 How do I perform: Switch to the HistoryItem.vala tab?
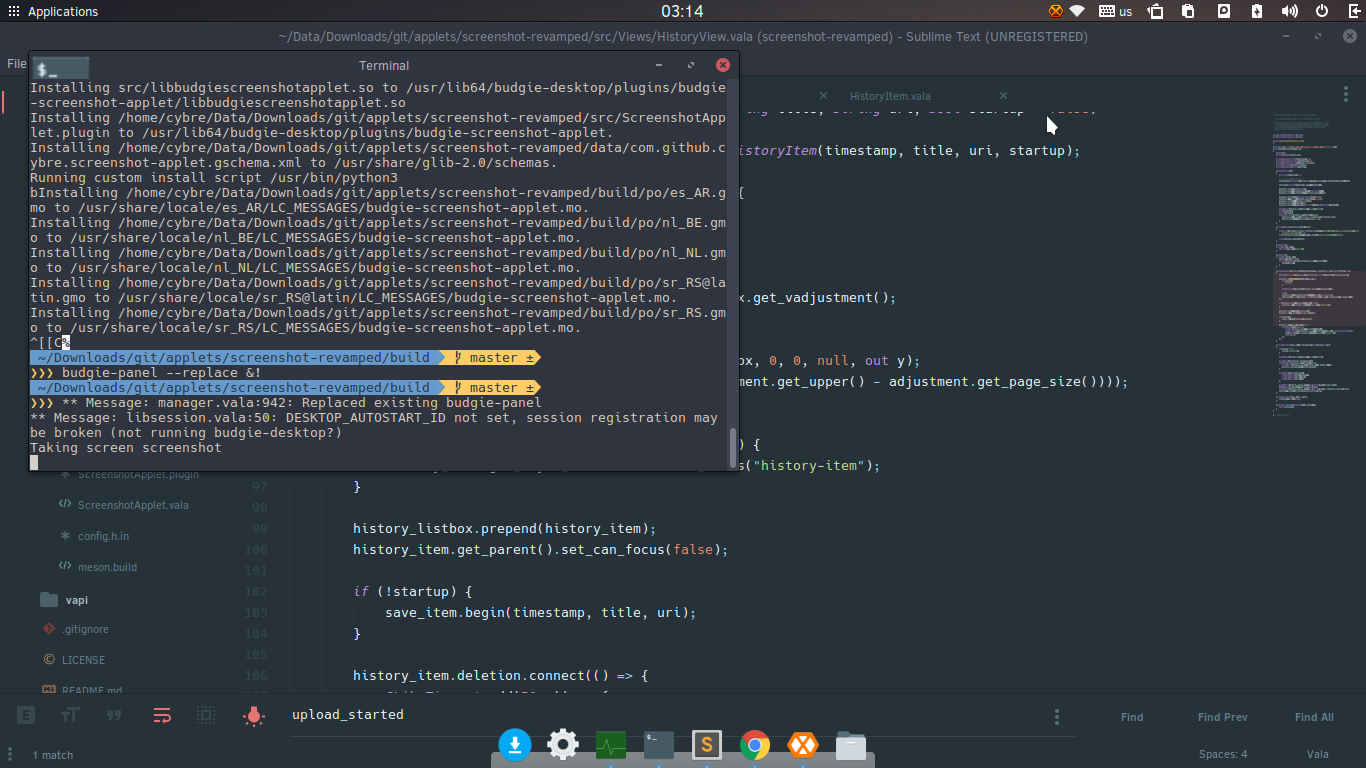coord(890,96)
